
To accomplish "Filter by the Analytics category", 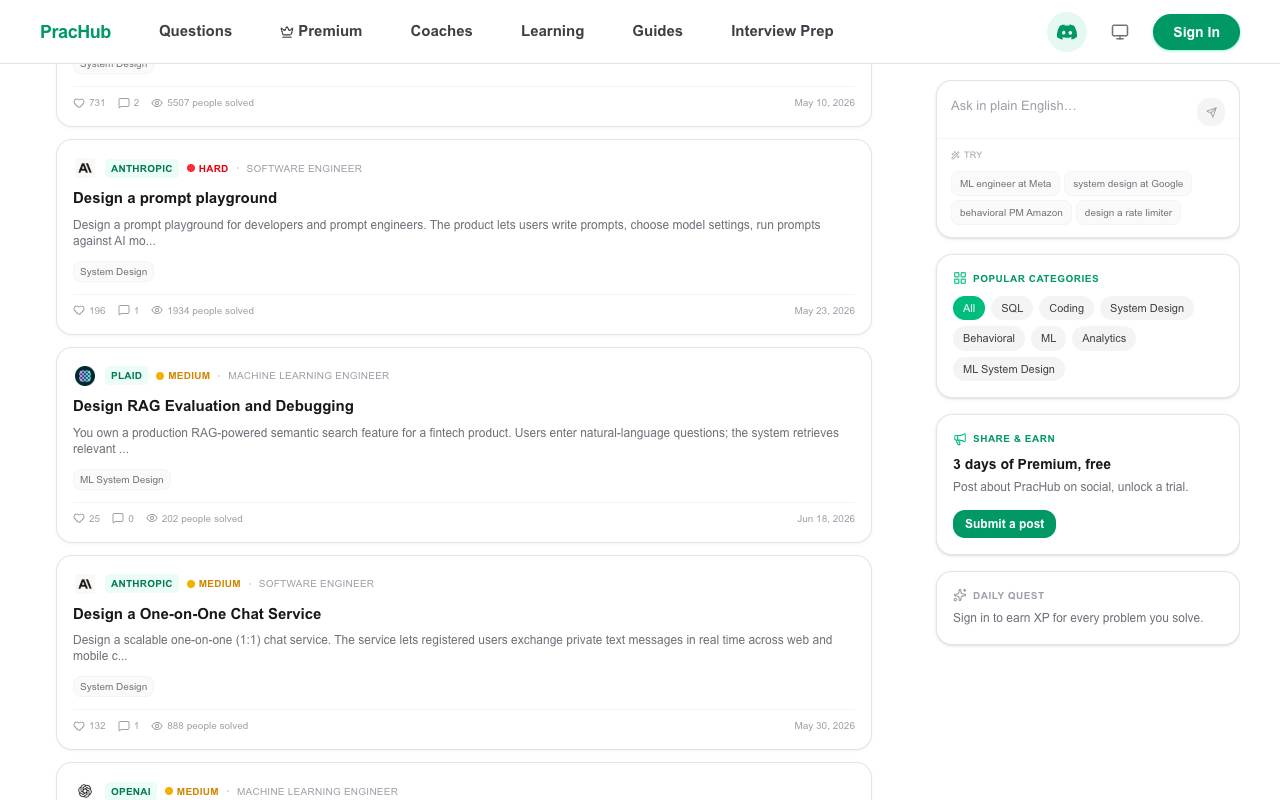I will [x=1104, y=338].
